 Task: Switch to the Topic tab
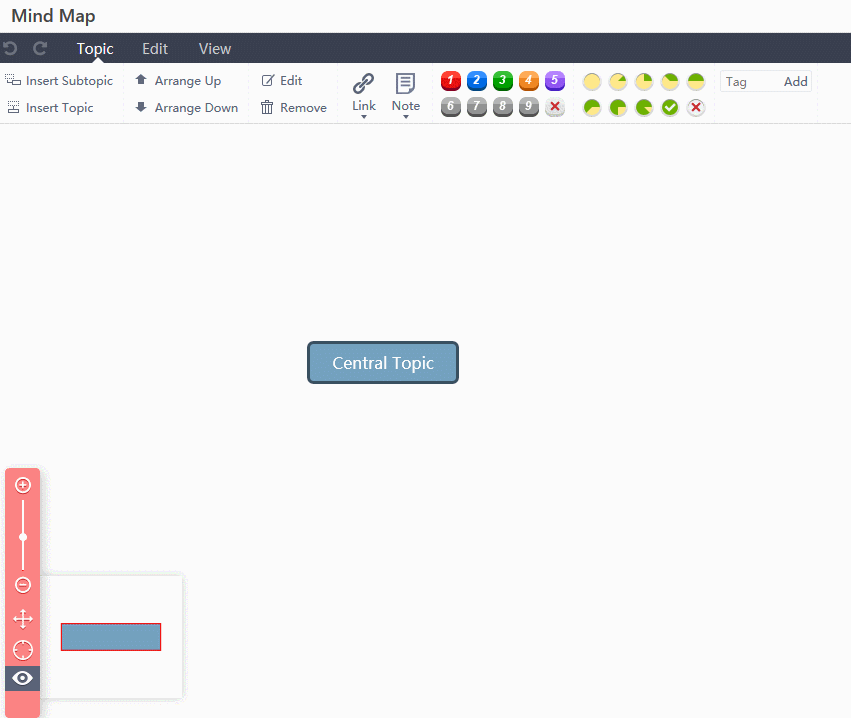(95, 49)
